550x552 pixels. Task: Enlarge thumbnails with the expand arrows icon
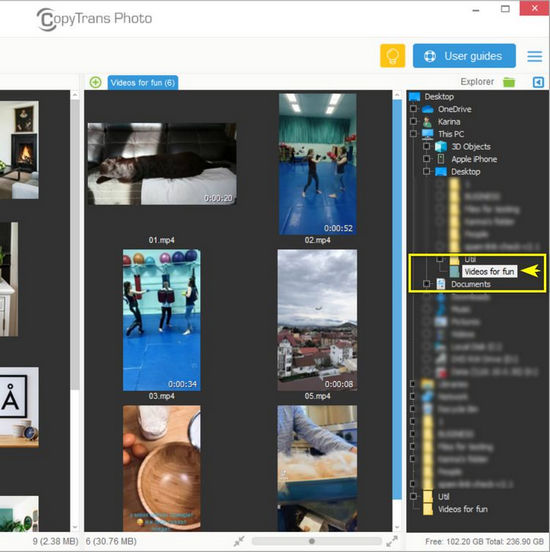[392, 541]
